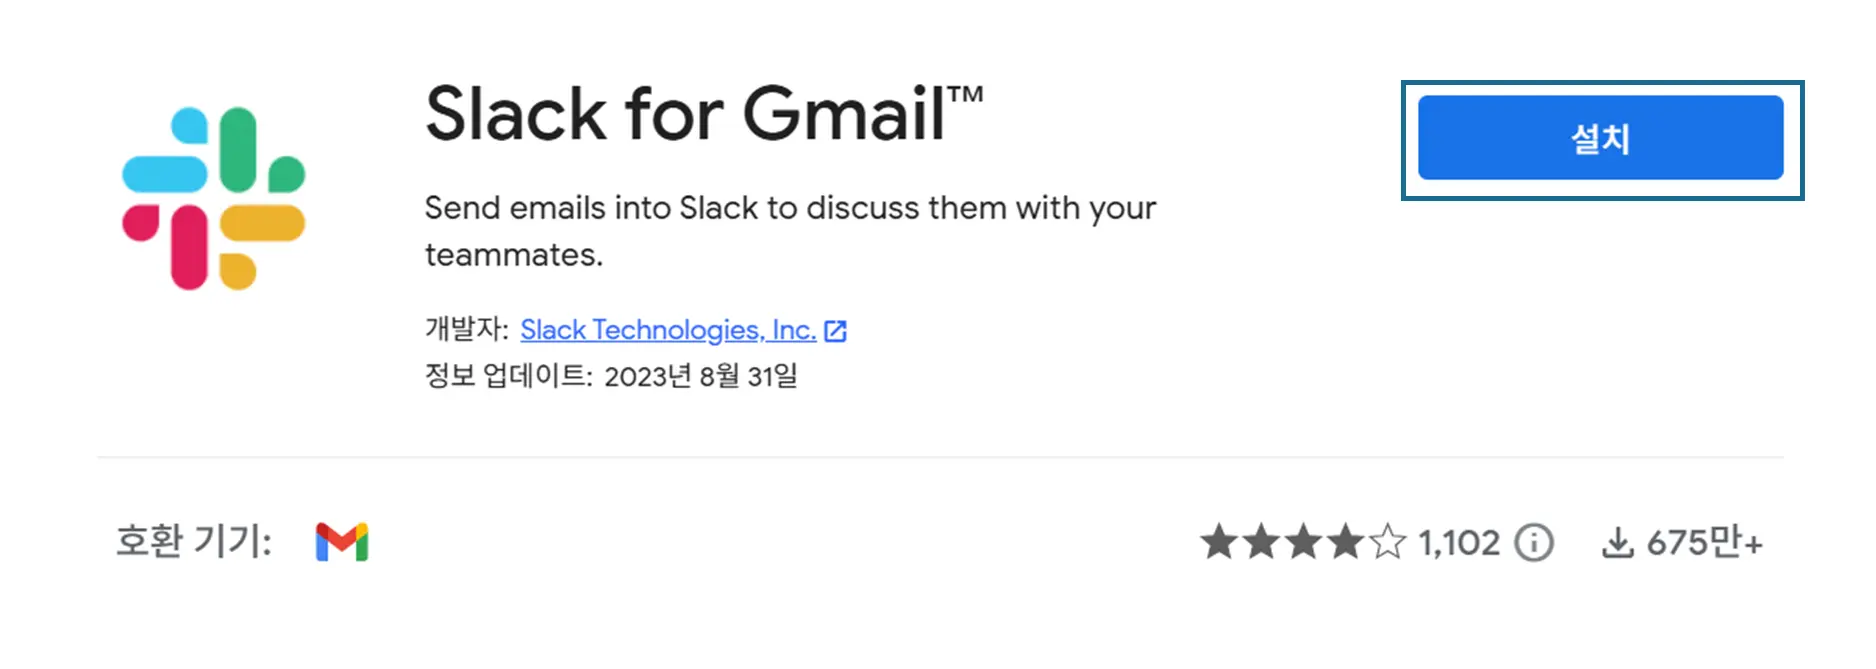Click the first filled rating star
Viewport: 1876px width, 669px height.
point(1219,542)
